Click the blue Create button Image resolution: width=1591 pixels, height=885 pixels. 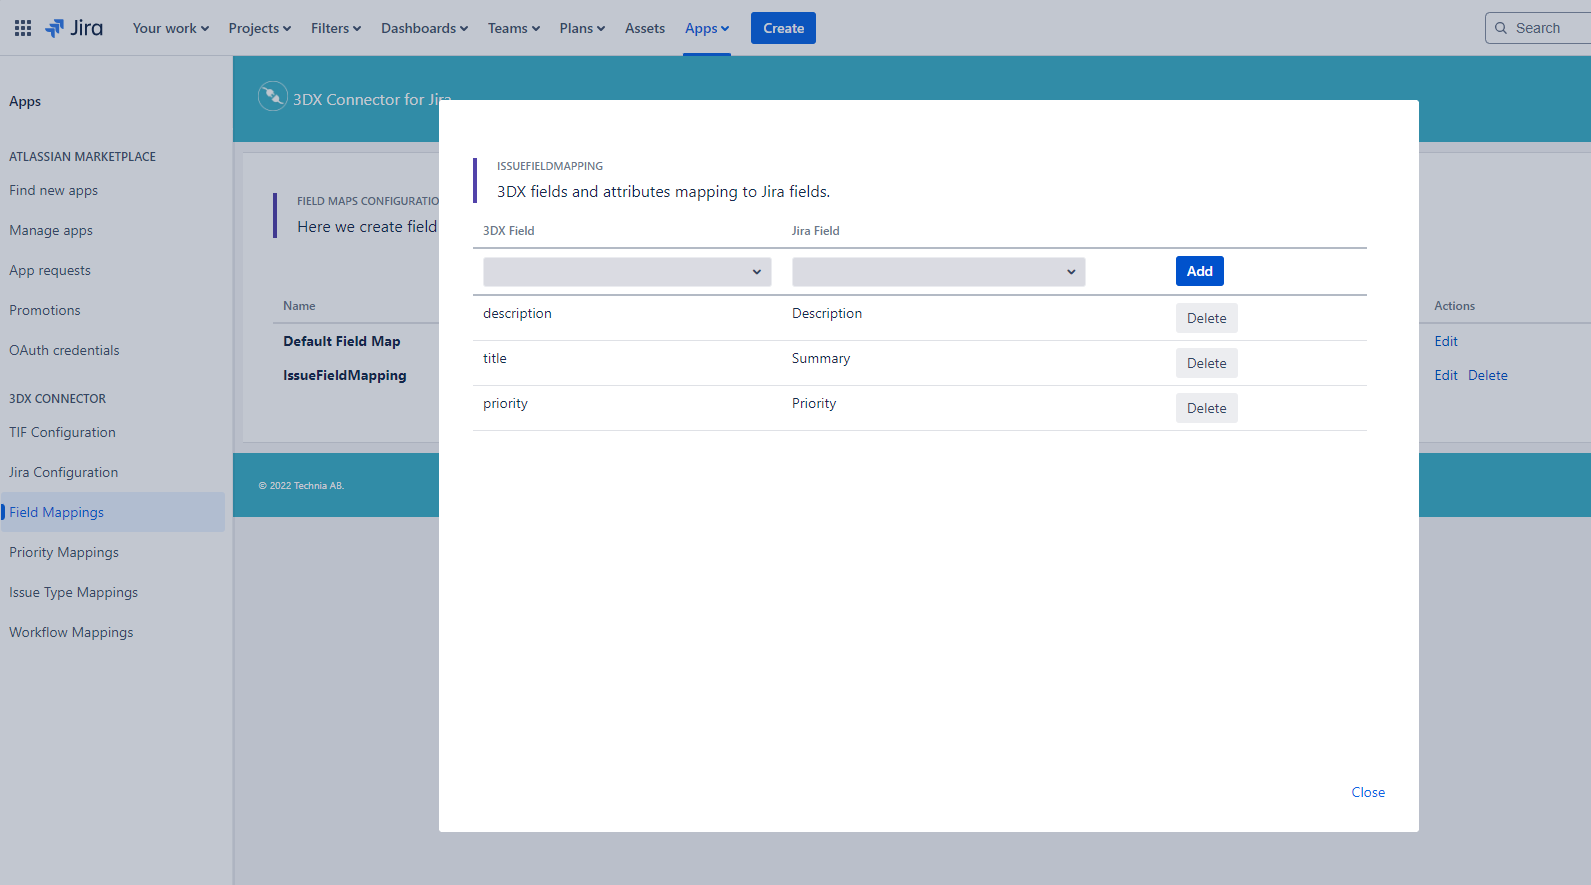783,28
